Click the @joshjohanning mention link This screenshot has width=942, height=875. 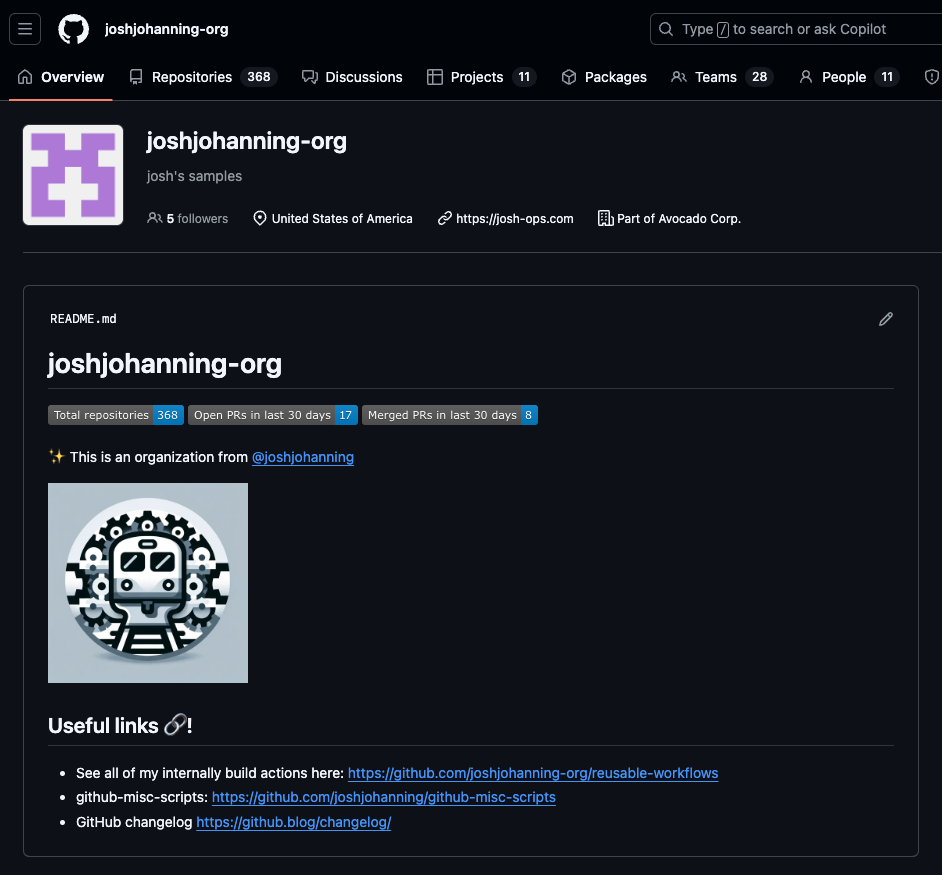point(303,457)
